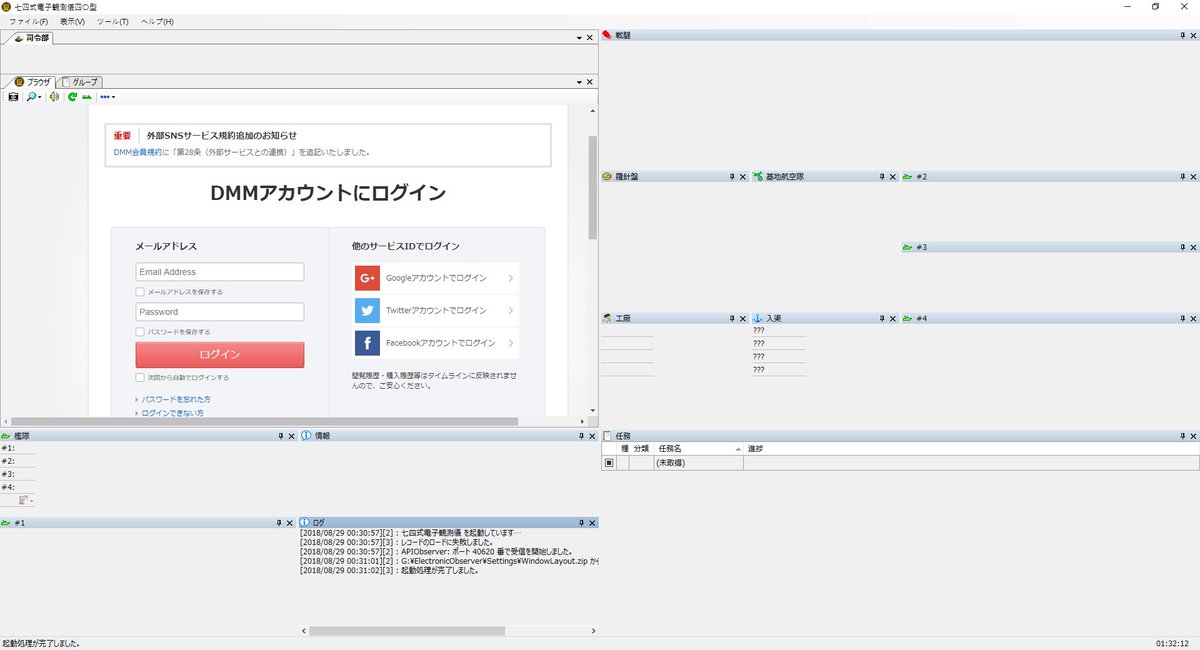Select fleet row #3: in 艦隊 panel

pos(17,474)
